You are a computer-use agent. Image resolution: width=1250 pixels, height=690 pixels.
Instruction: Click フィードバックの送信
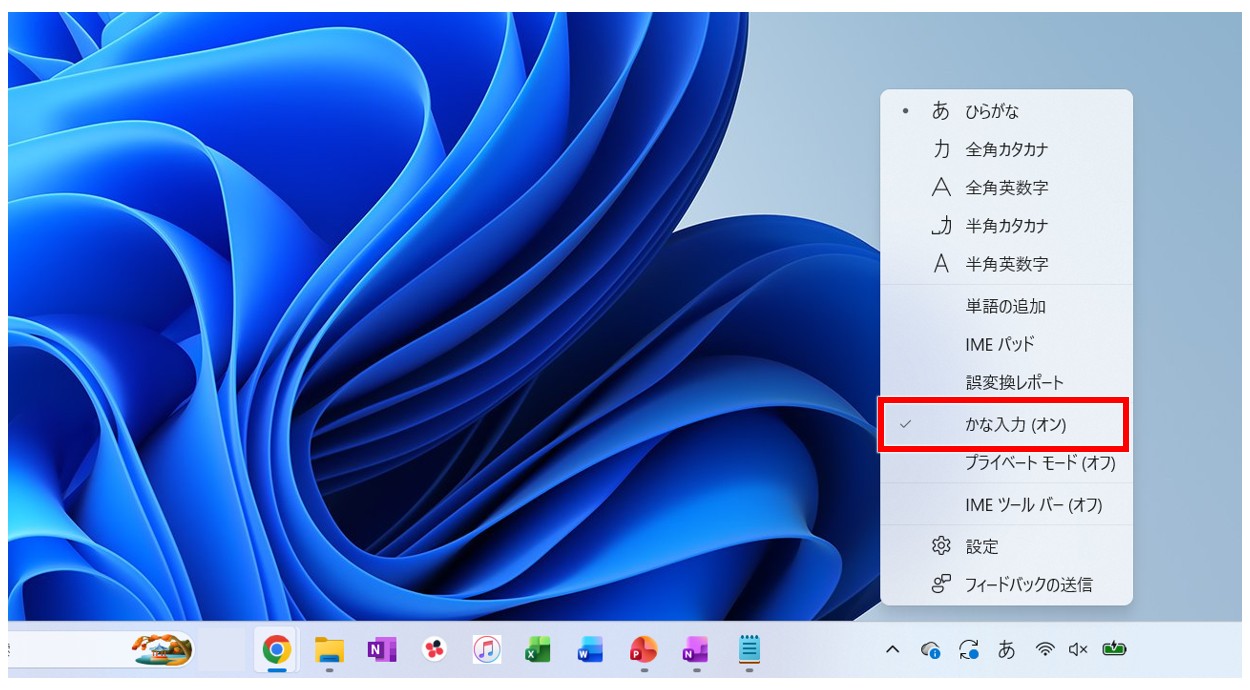(x=1006, y=584)
